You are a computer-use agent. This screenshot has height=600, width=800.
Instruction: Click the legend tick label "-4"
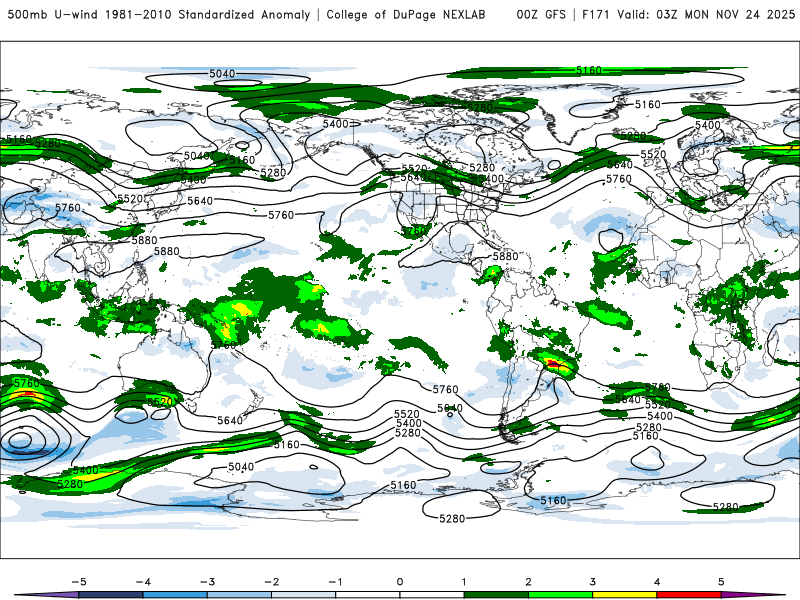pos(143,582)
